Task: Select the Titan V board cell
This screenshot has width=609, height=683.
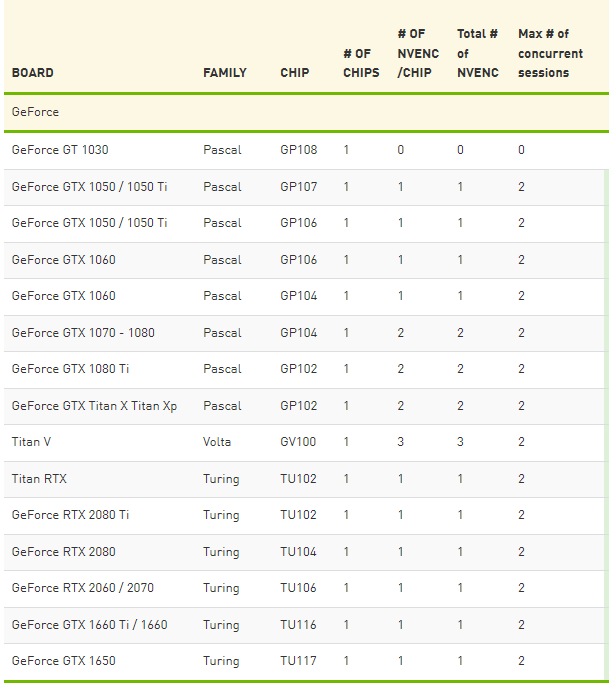Action: [31, 442]
